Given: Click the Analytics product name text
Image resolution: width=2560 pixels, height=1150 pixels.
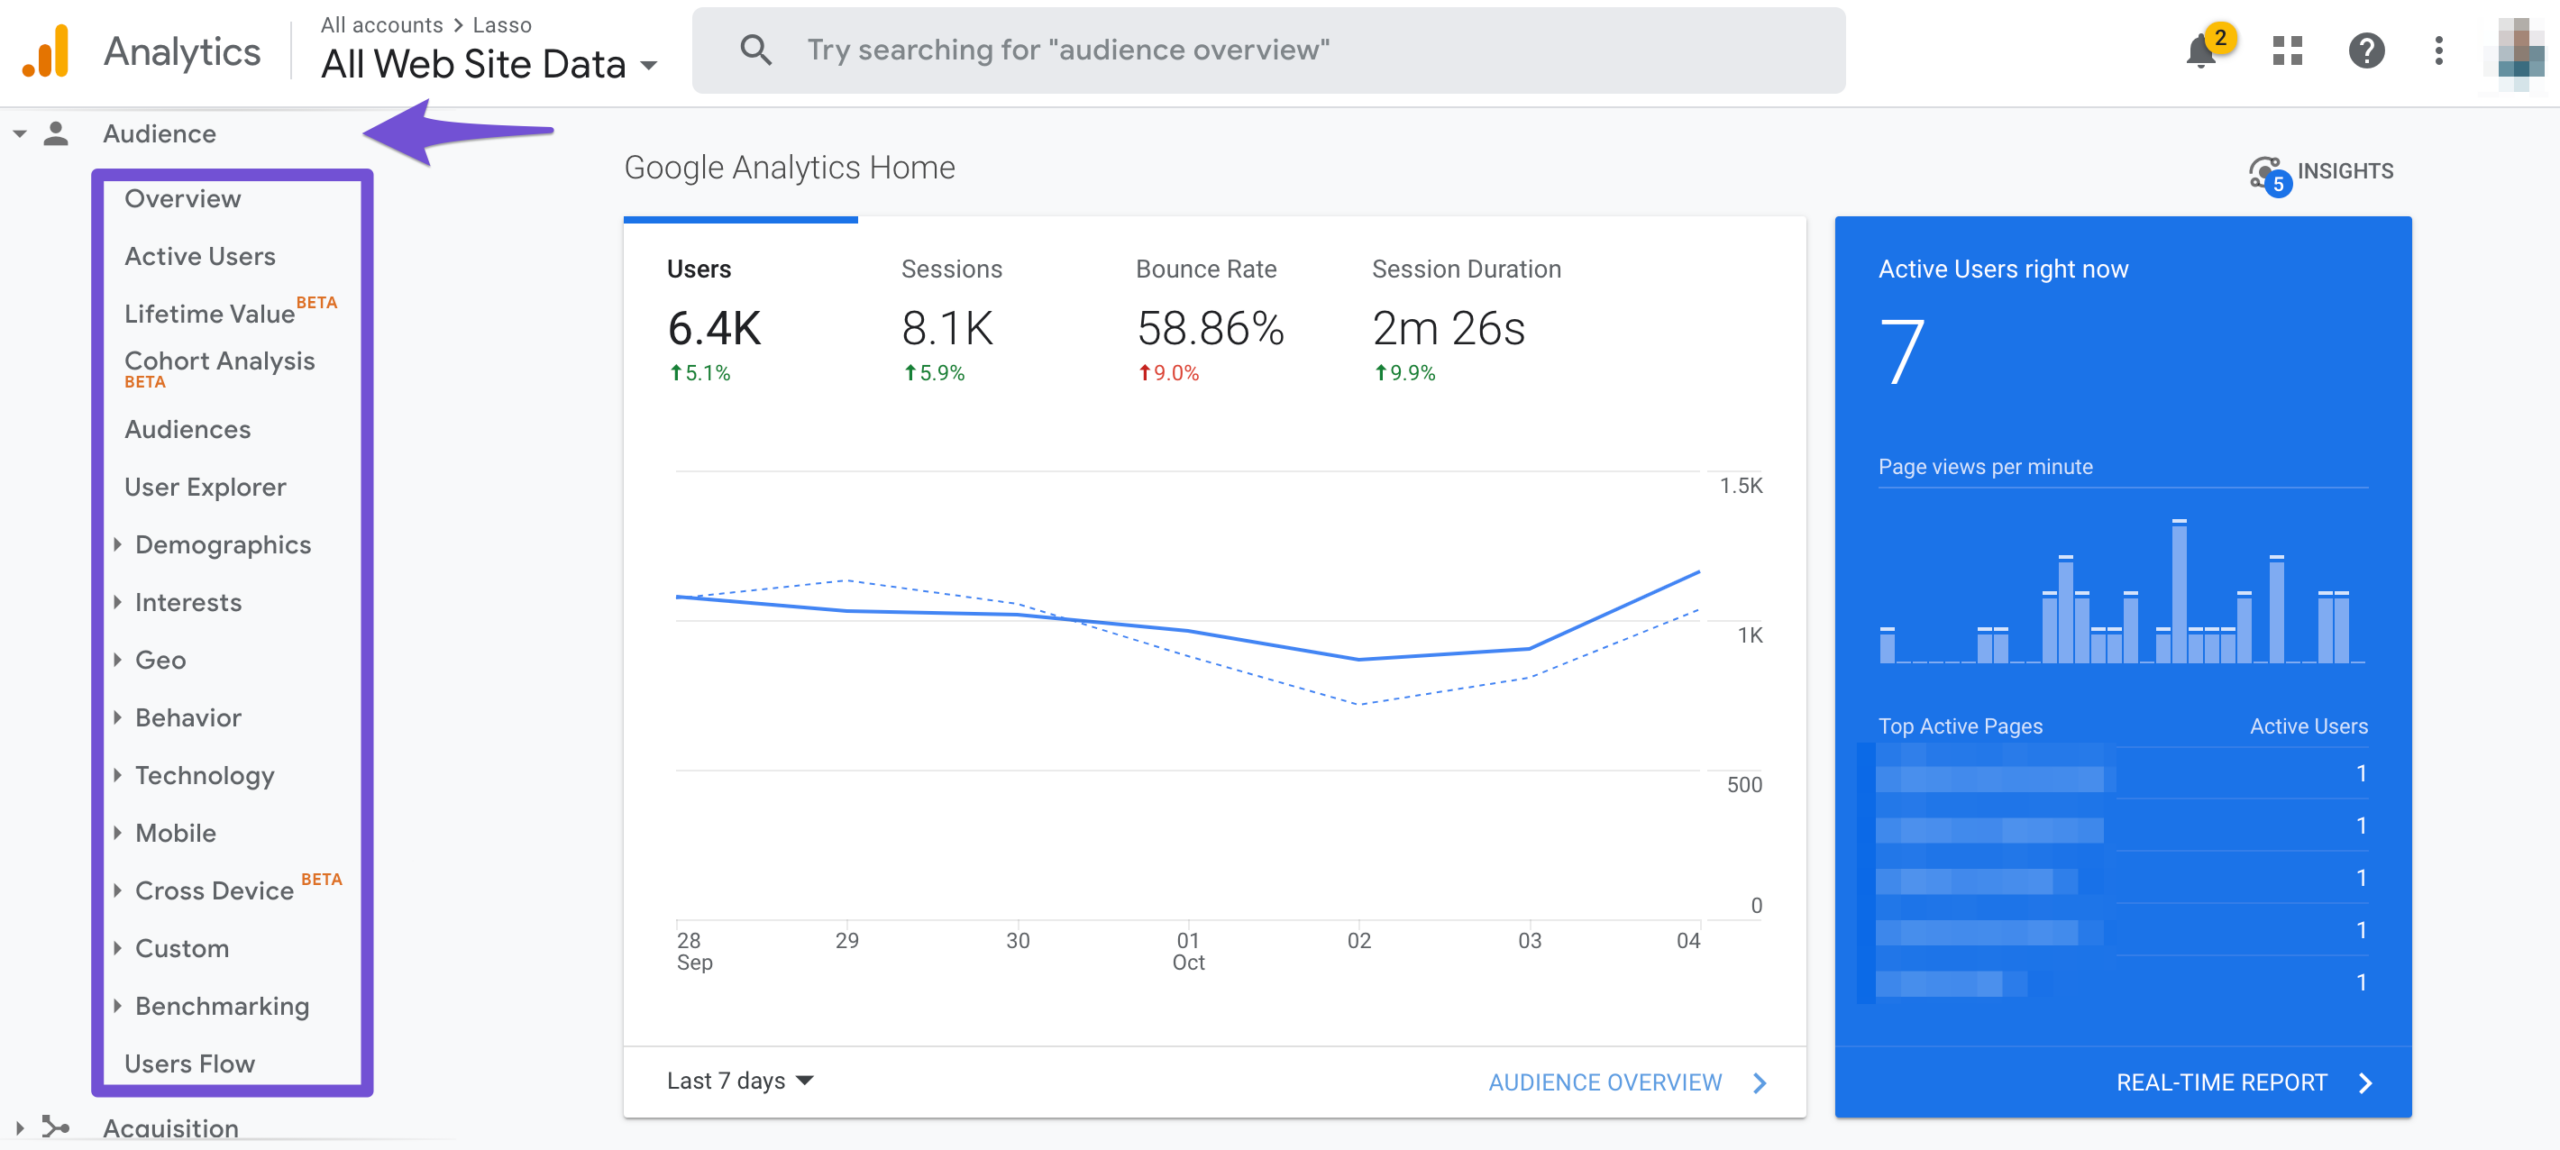Looking at the screenshot, I should (x=182, y=52).
